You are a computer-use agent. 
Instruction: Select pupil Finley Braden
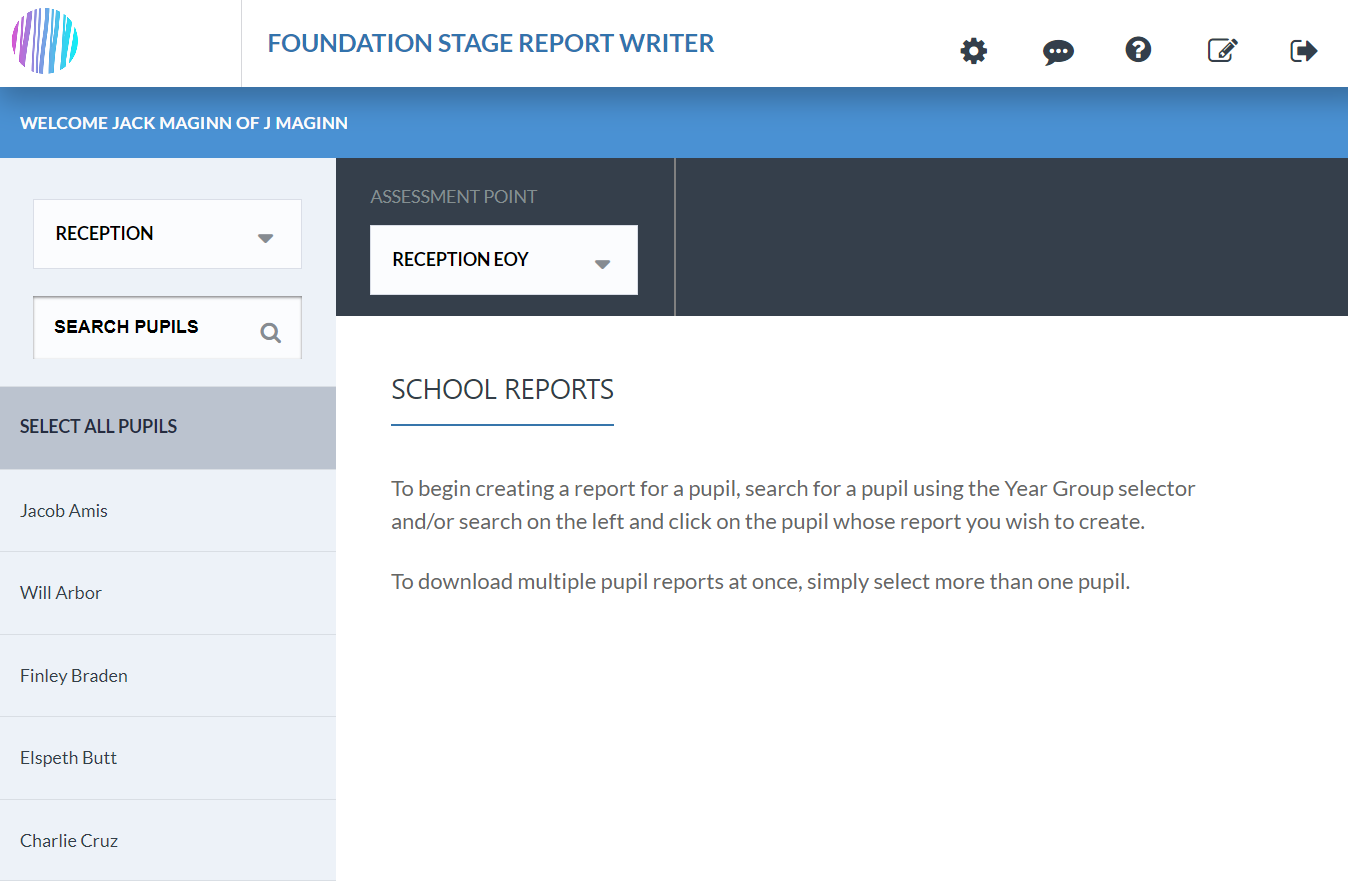point(168,676)
